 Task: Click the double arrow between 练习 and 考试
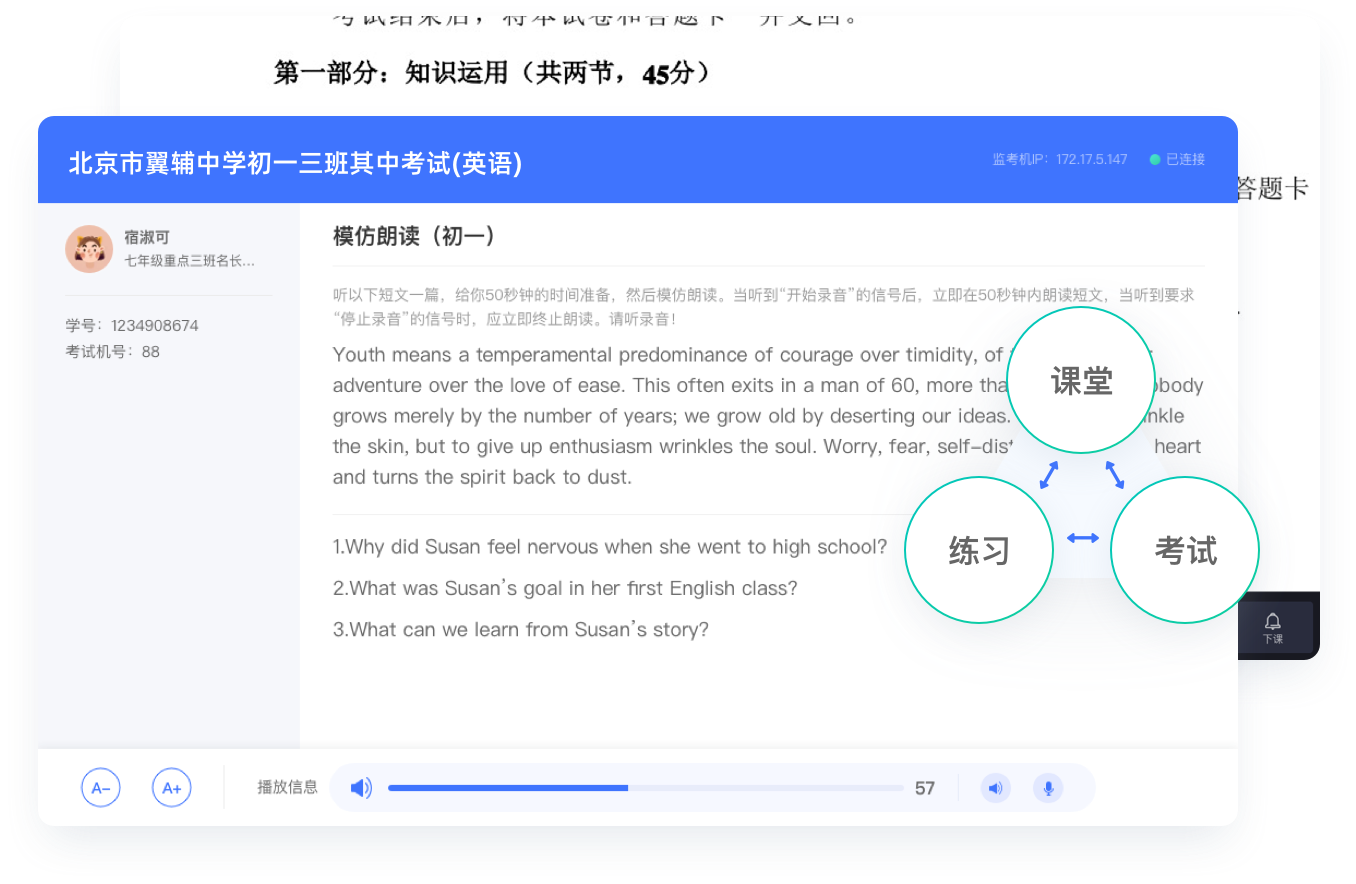point(1082,538)
